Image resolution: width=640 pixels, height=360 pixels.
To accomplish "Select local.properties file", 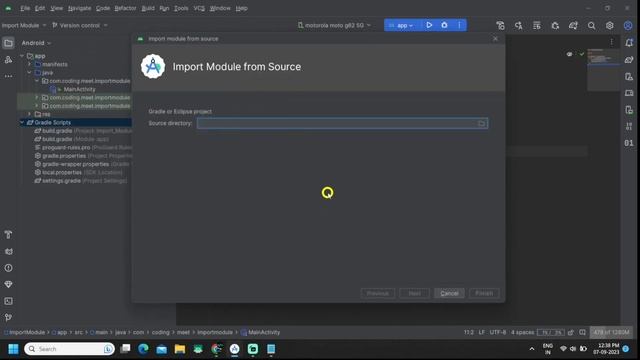I will [x=62, y=172].
